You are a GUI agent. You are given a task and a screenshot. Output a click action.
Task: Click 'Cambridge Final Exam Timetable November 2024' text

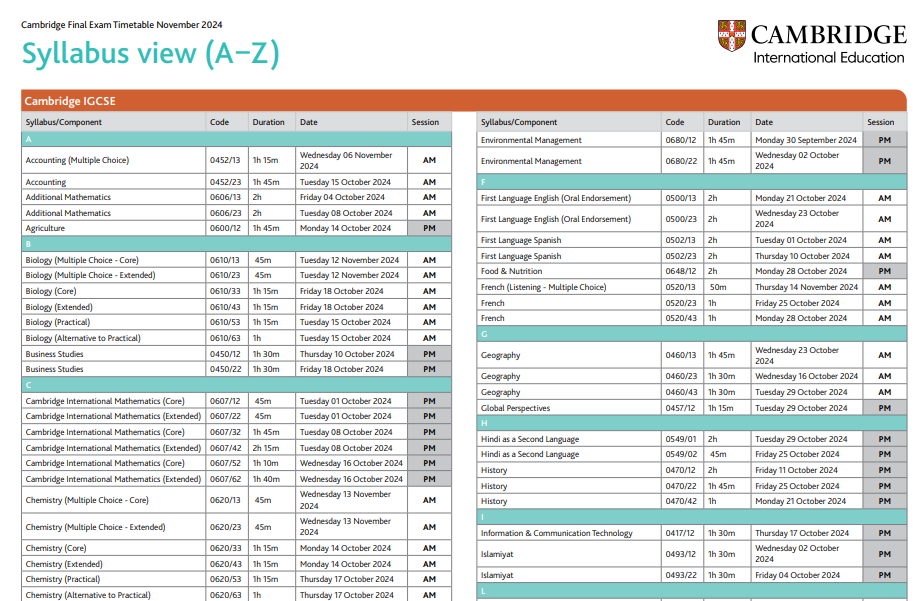(x=121, y=25)
